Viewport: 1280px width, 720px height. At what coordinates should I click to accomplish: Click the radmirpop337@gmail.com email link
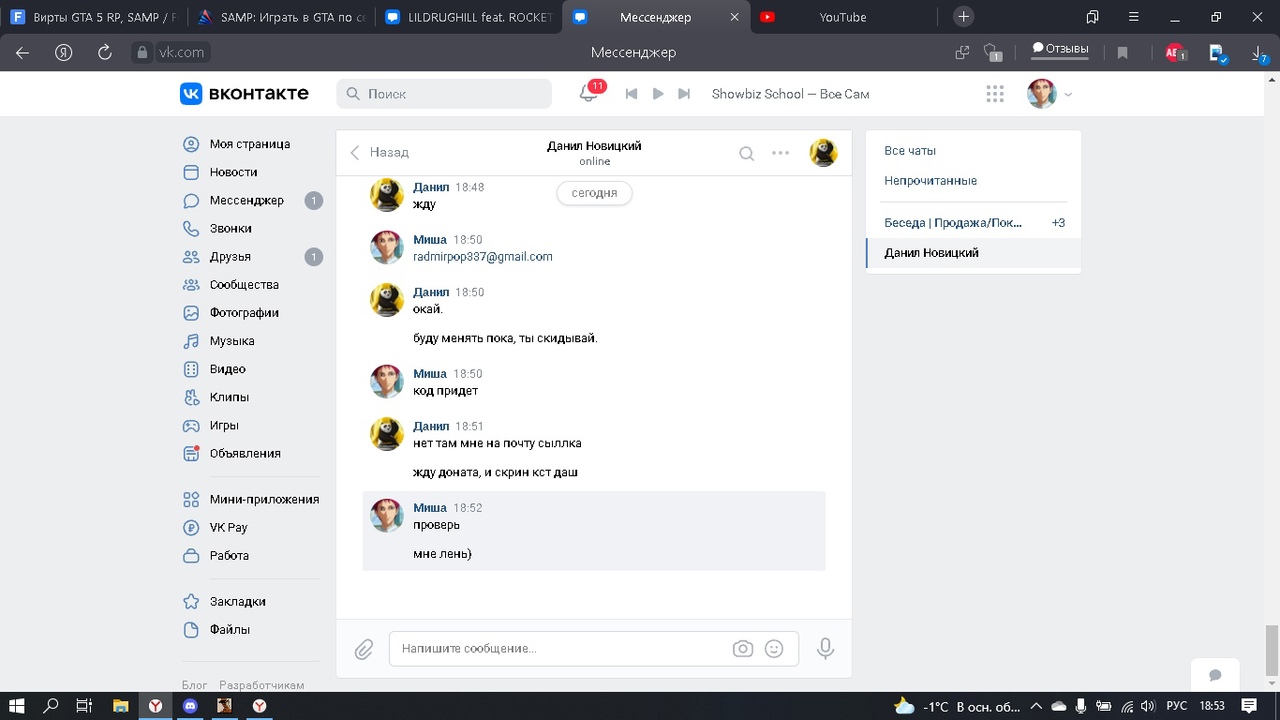click(x=482, y=257)
